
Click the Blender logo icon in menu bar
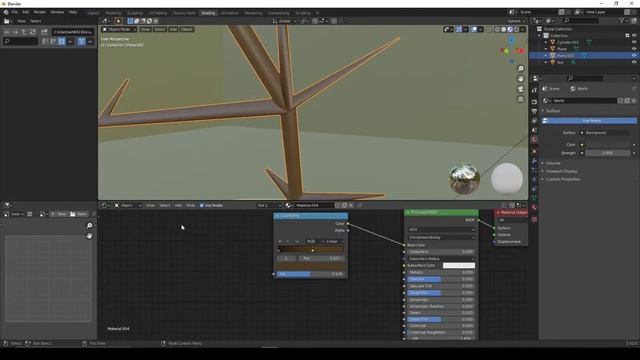click(6, 12)
